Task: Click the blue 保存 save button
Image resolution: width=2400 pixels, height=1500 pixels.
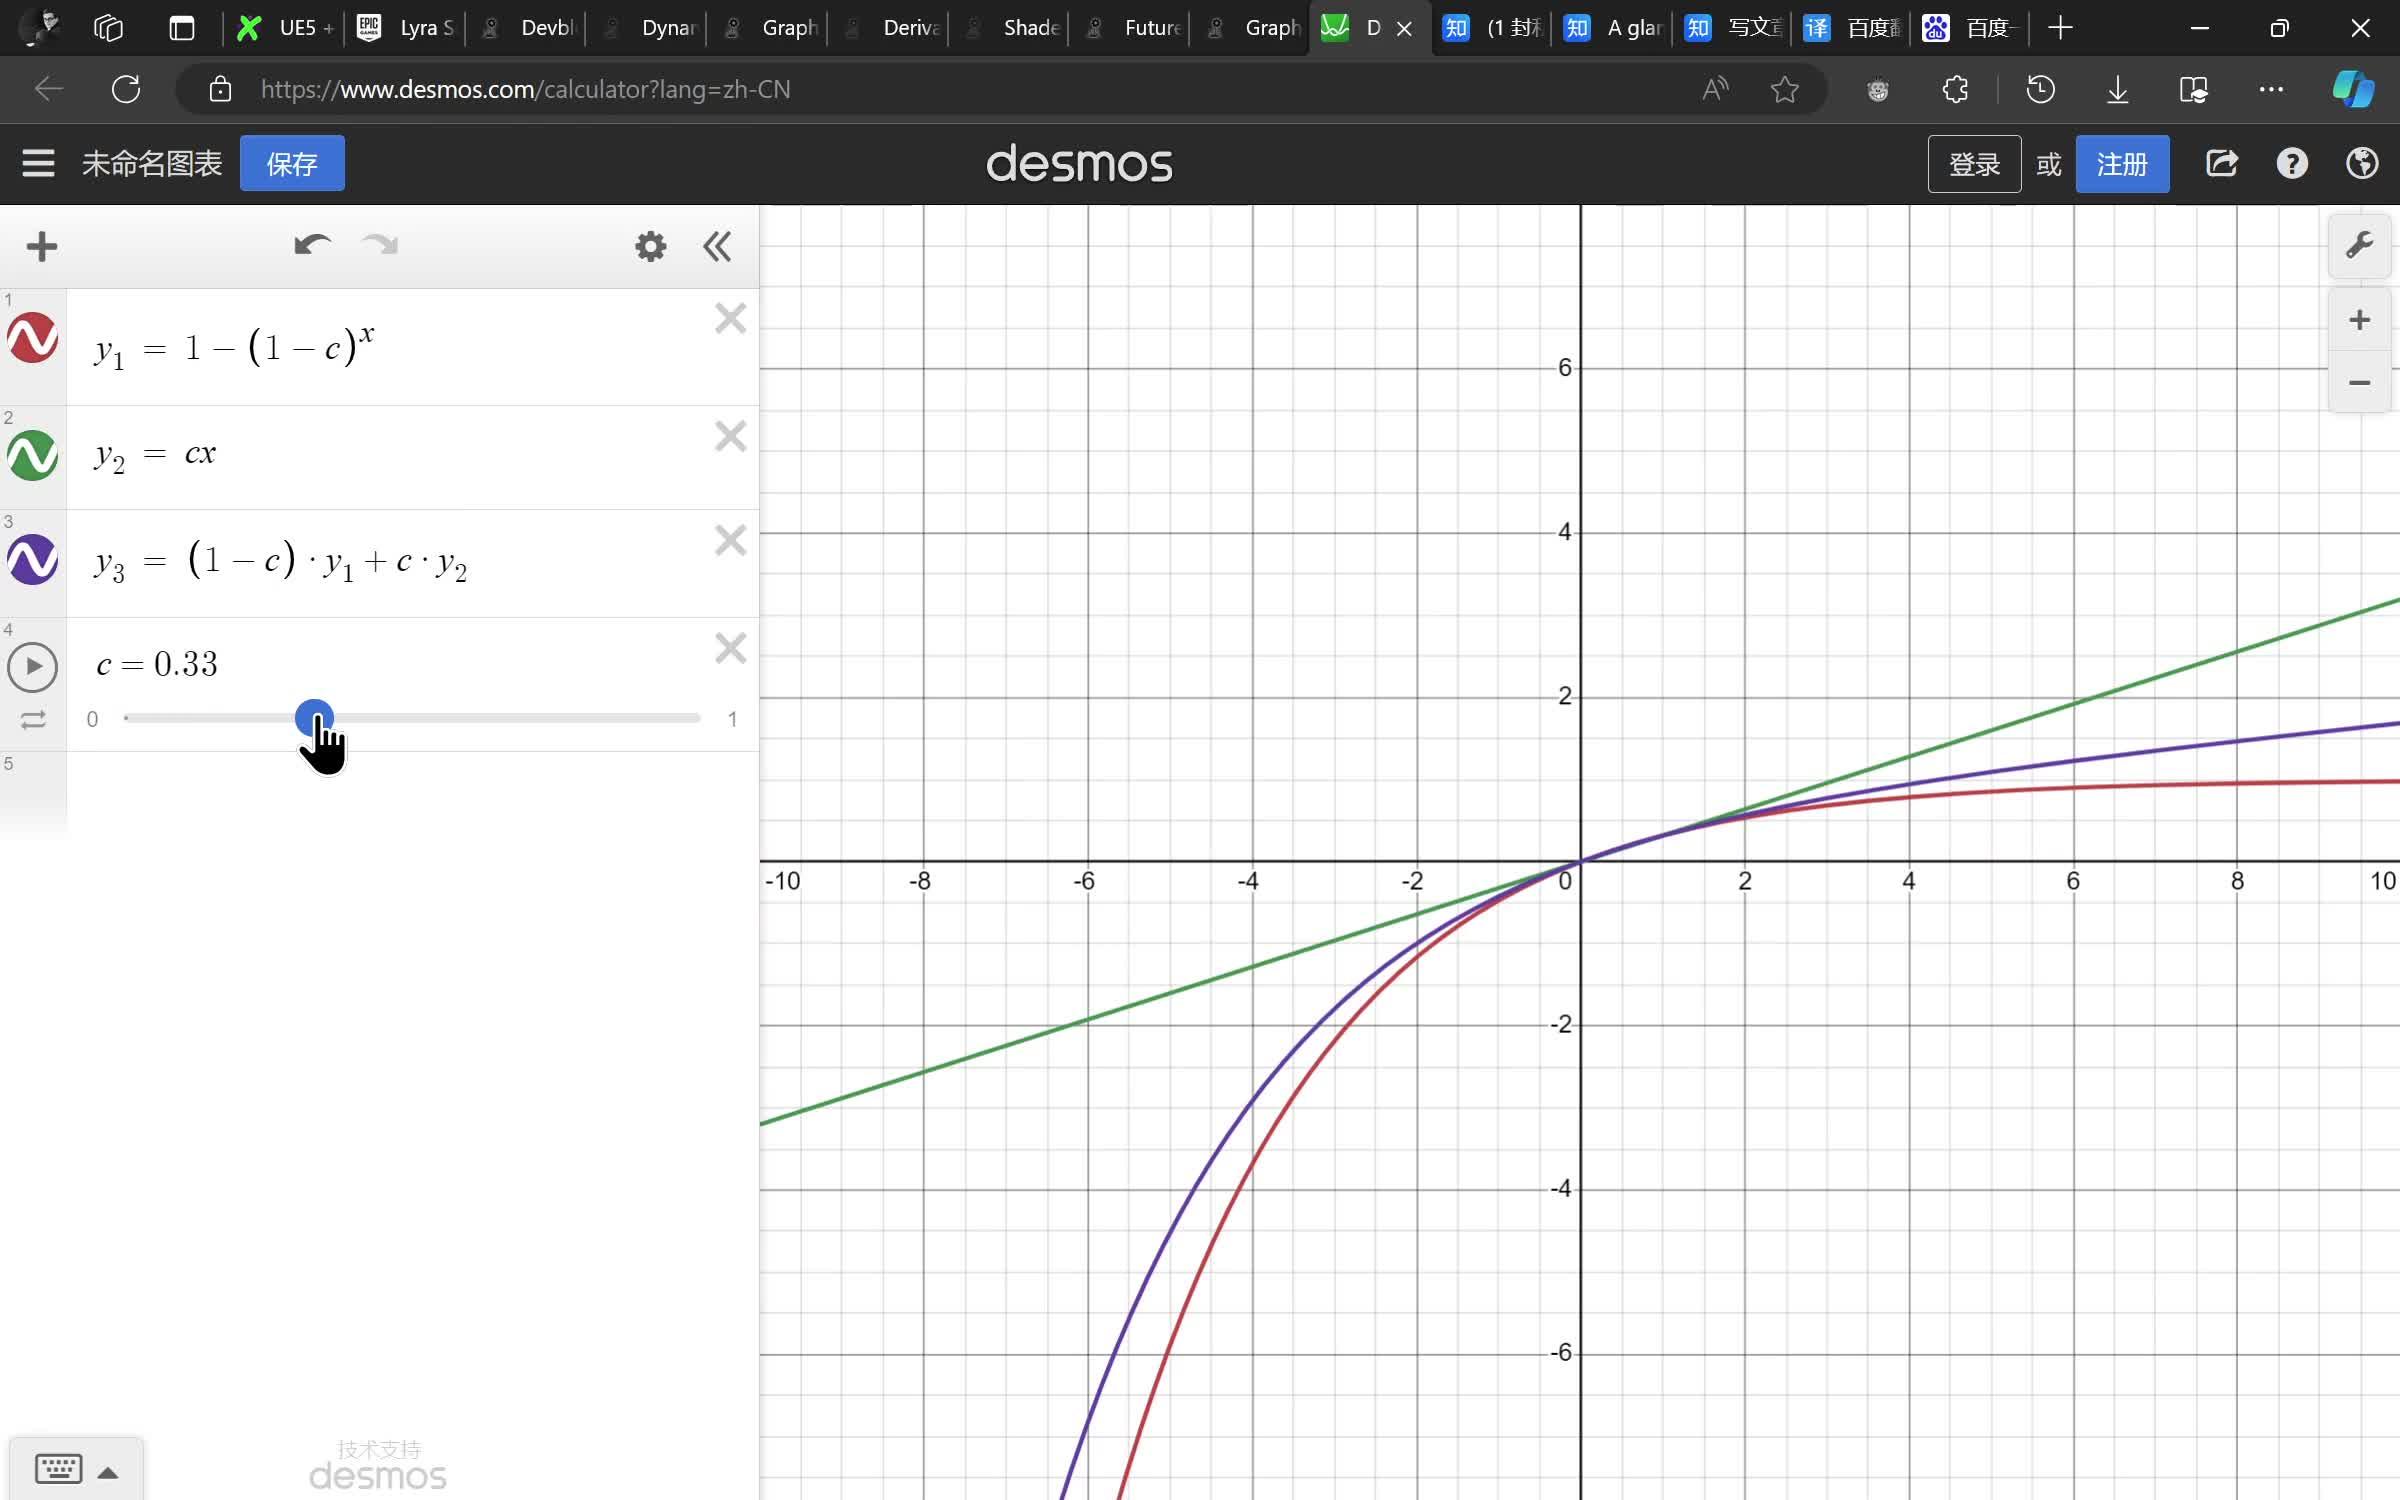Action: point(292,163)
